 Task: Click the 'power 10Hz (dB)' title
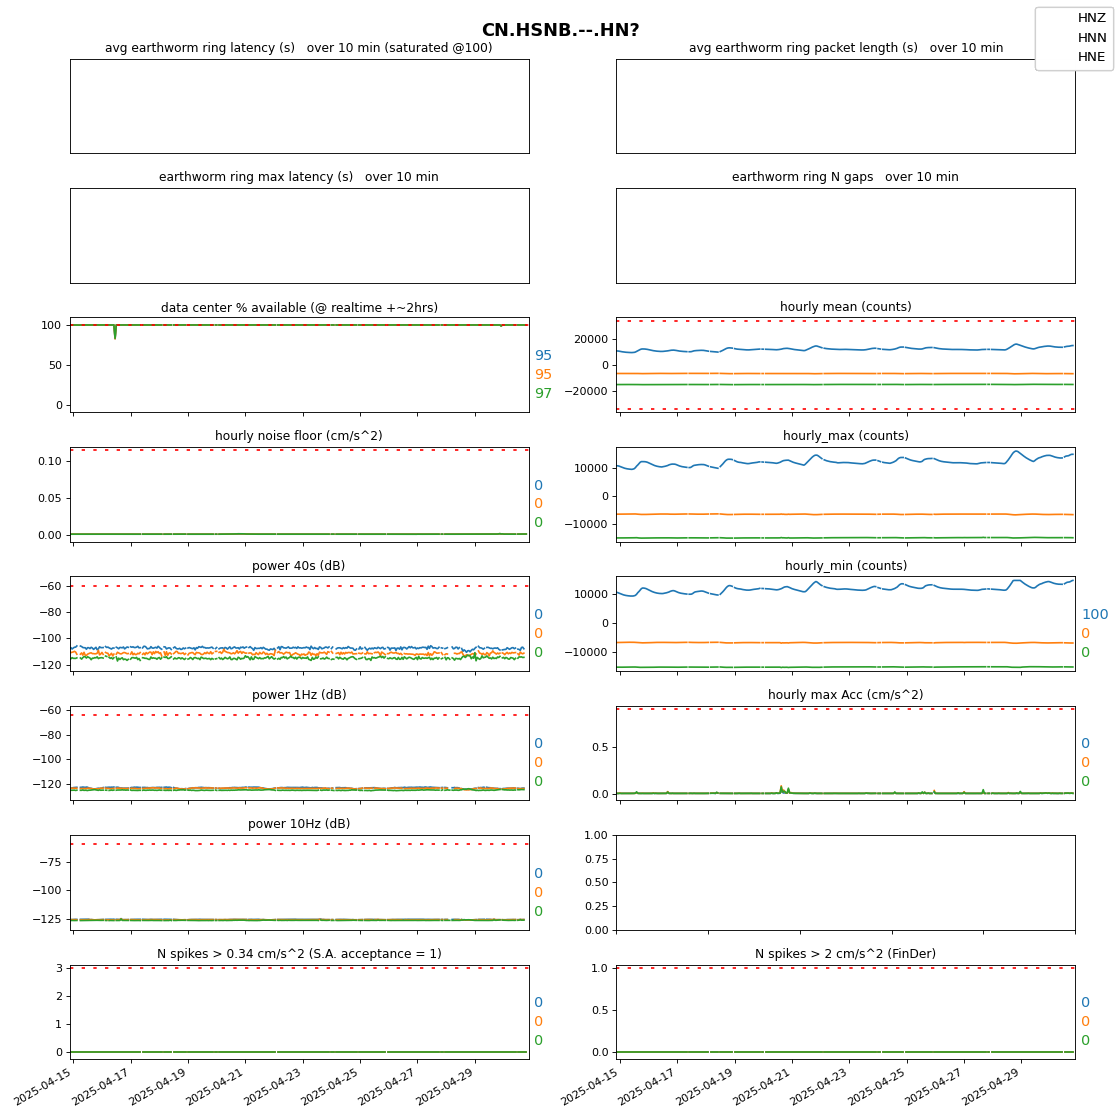click(x=299, y=824)
